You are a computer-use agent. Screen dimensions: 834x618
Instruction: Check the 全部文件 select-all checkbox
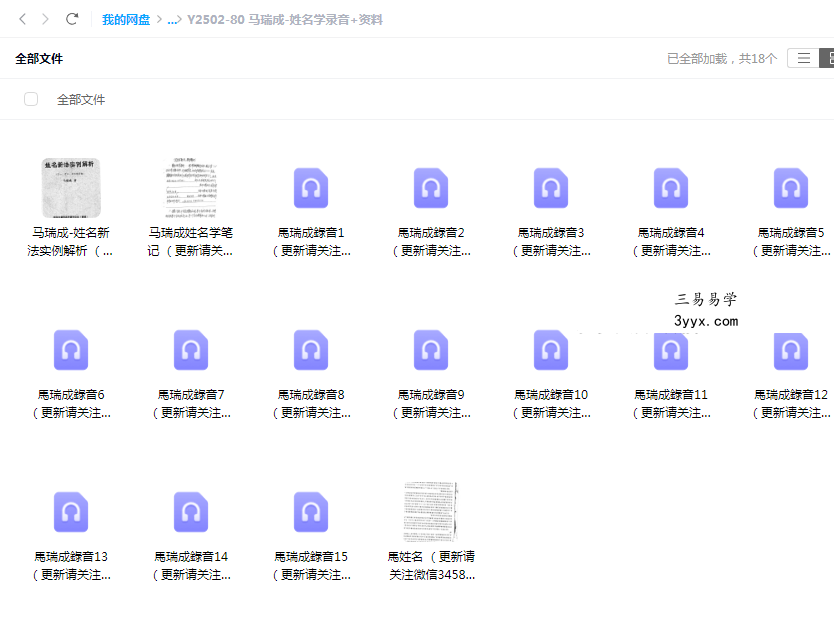tap(31, 99)
